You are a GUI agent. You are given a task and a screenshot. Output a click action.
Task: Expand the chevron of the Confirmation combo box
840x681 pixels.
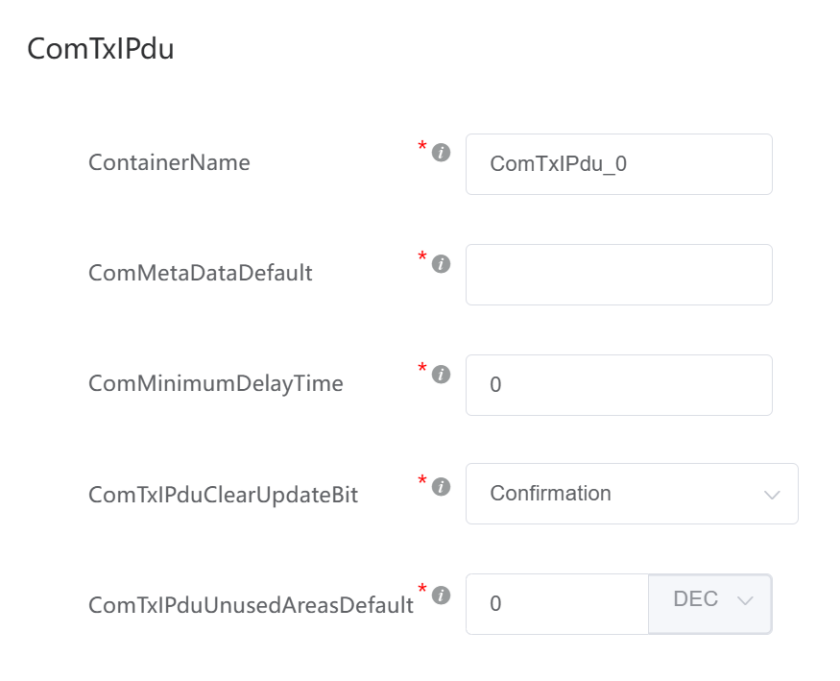pos(772,495)
